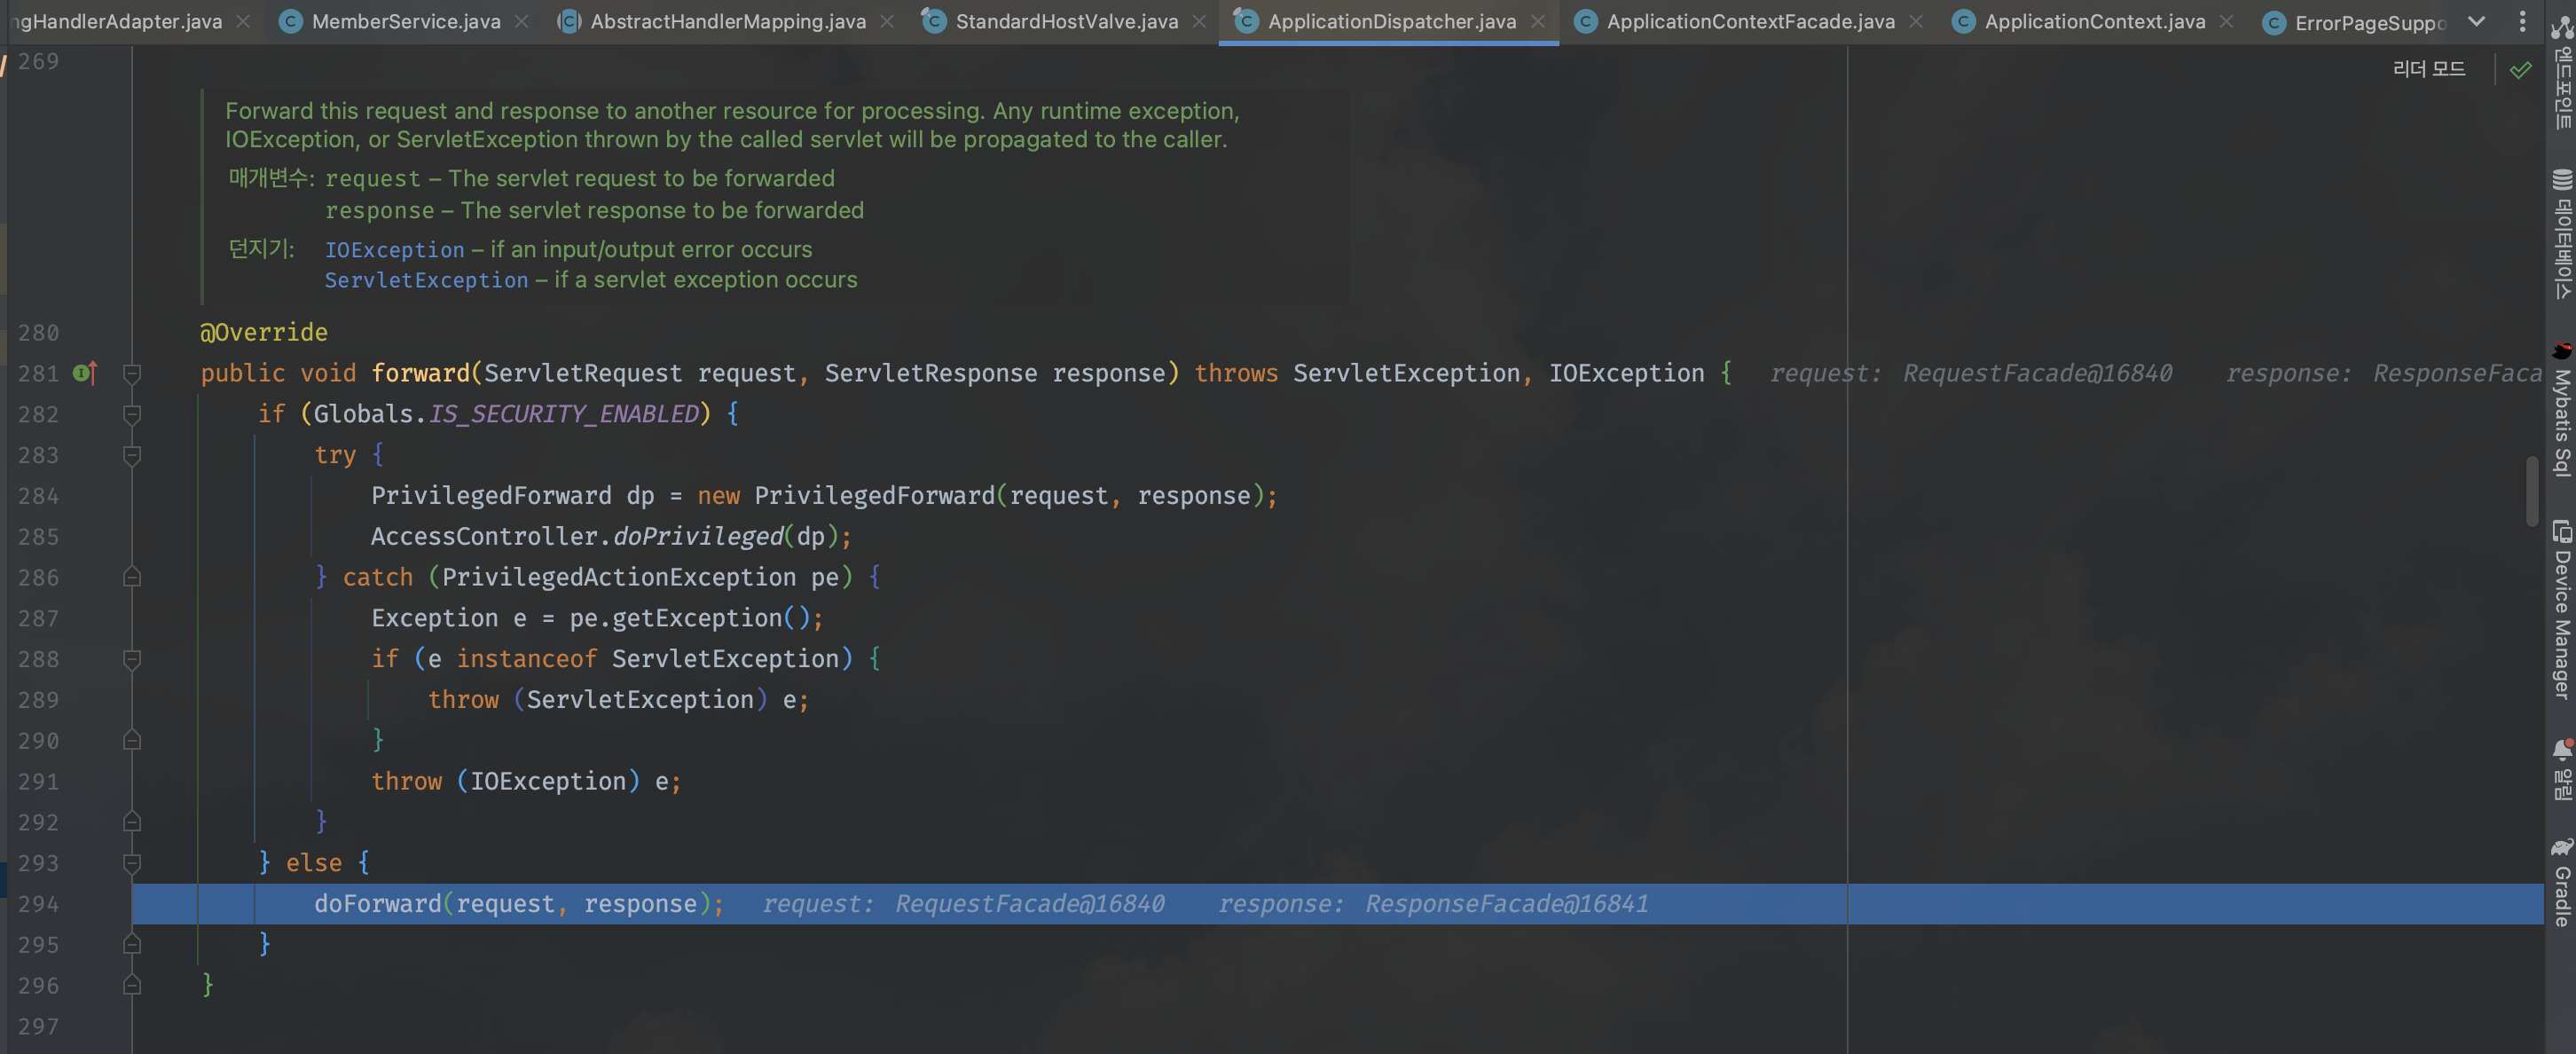Open the 알림 notifications tool window
This screenshot has width=2576, height=1054.
pos(2561,769)
